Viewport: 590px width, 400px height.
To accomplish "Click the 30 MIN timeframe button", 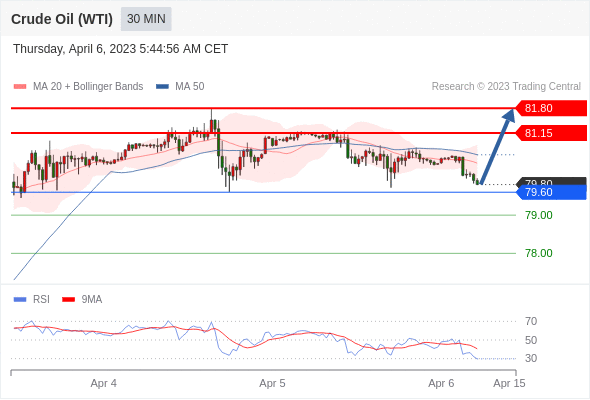I will click(x=146, y=19).
